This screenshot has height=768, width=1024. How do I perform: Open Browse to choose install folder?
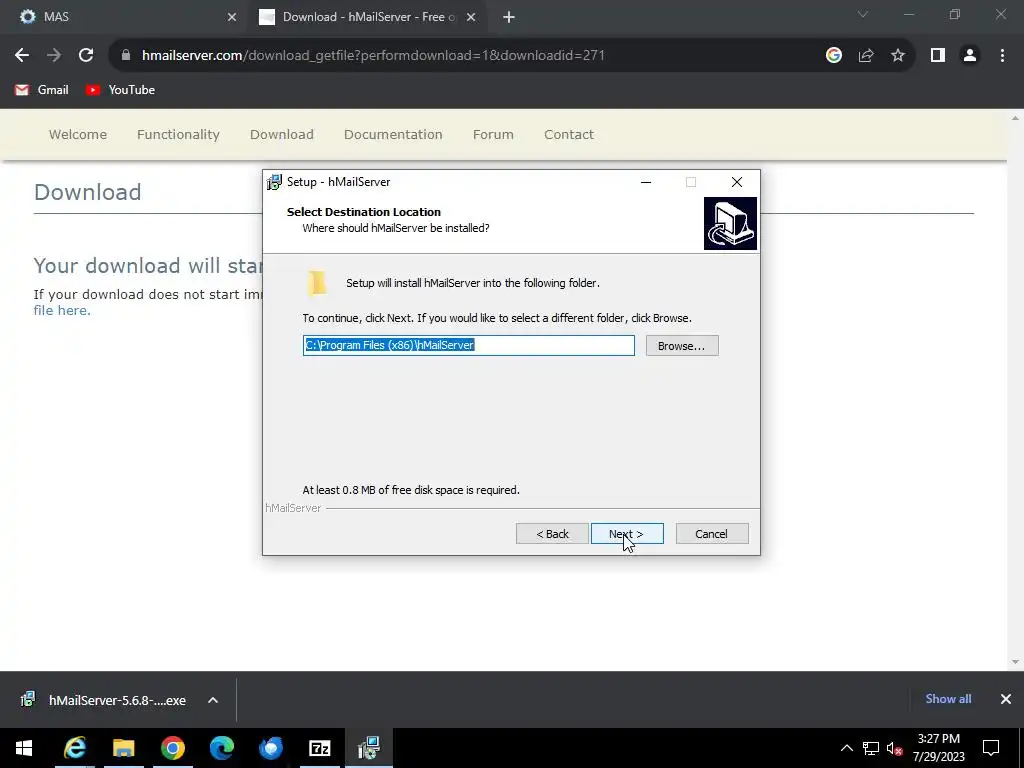click(x=682, y=345)
